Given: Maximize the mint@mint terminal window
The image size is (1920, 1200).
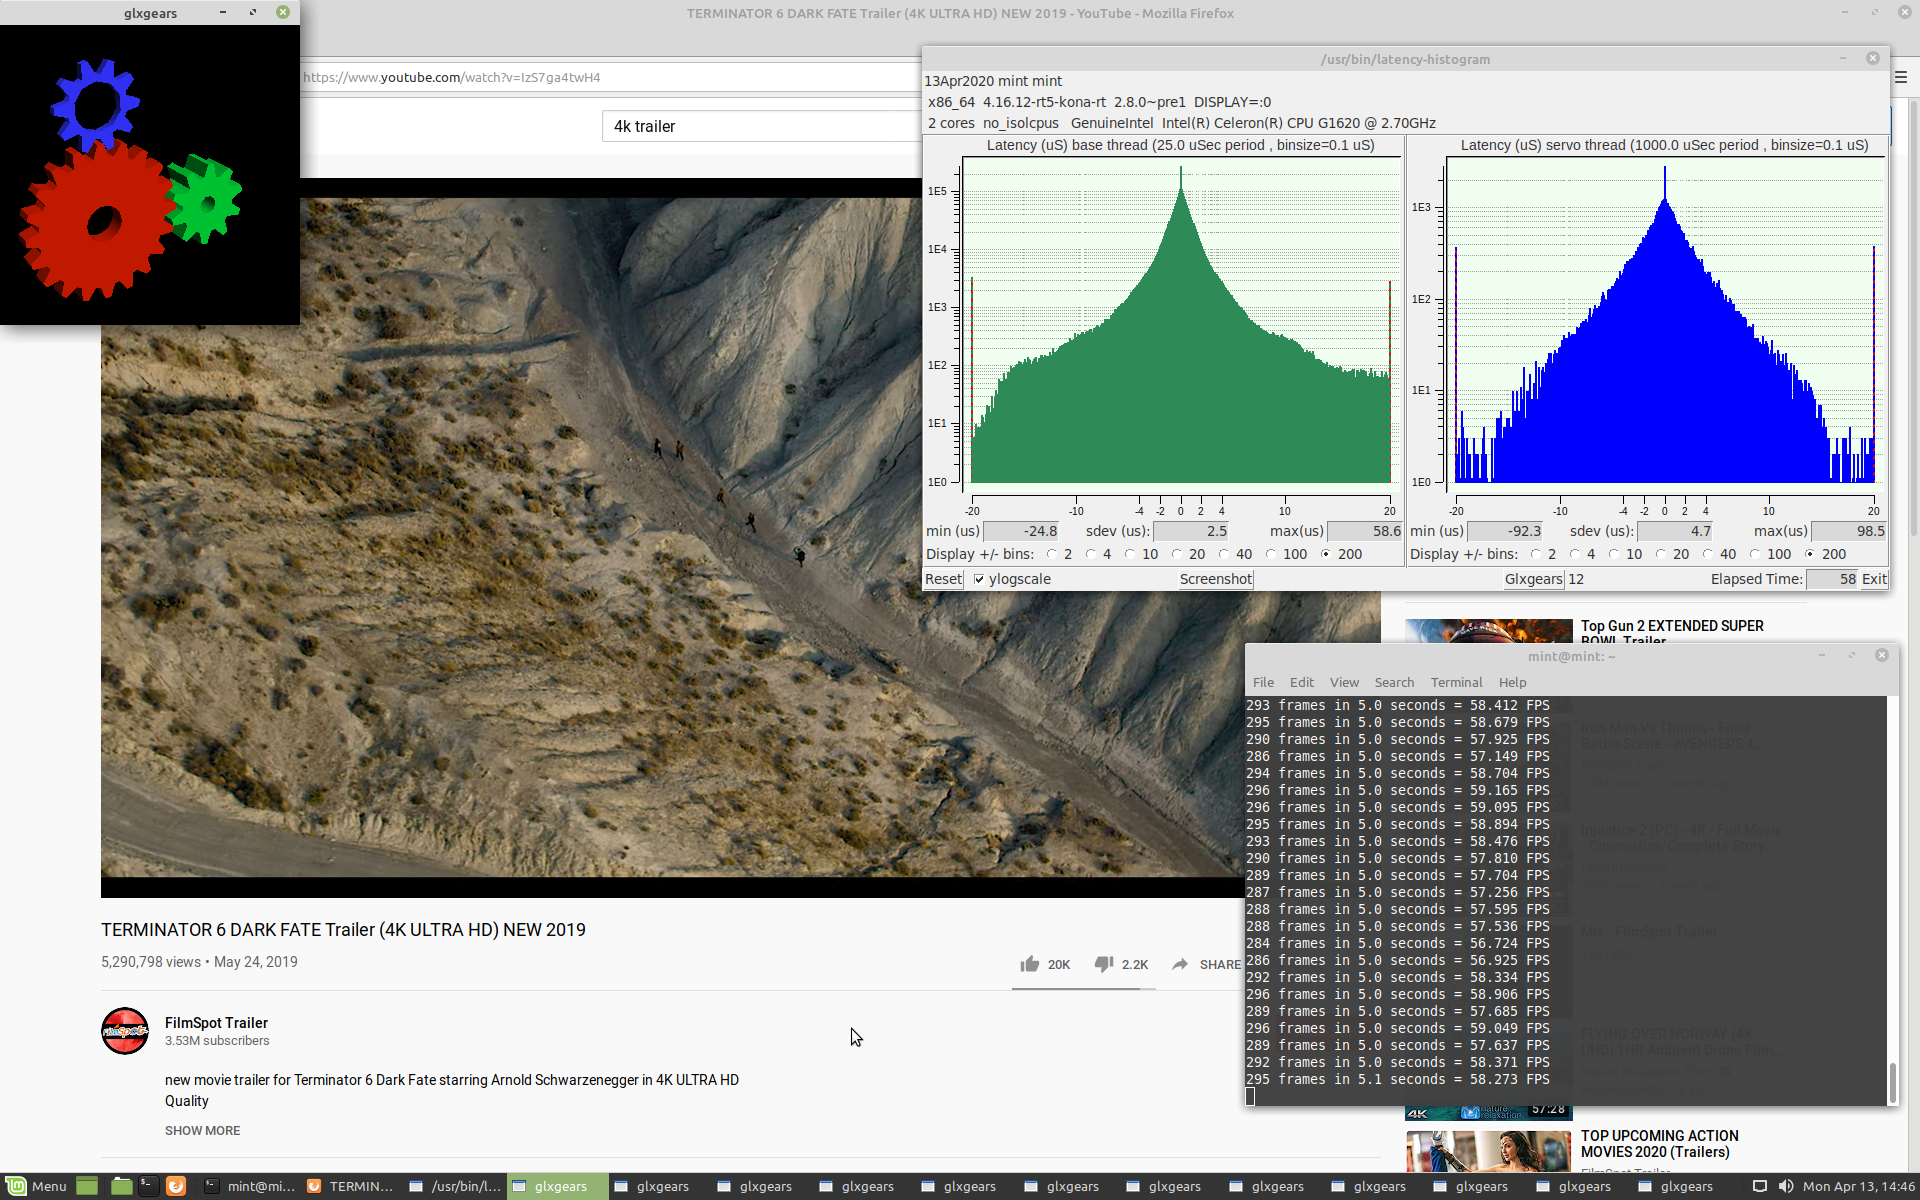Looking at the screenshot, I should (x=1852, y=655).
